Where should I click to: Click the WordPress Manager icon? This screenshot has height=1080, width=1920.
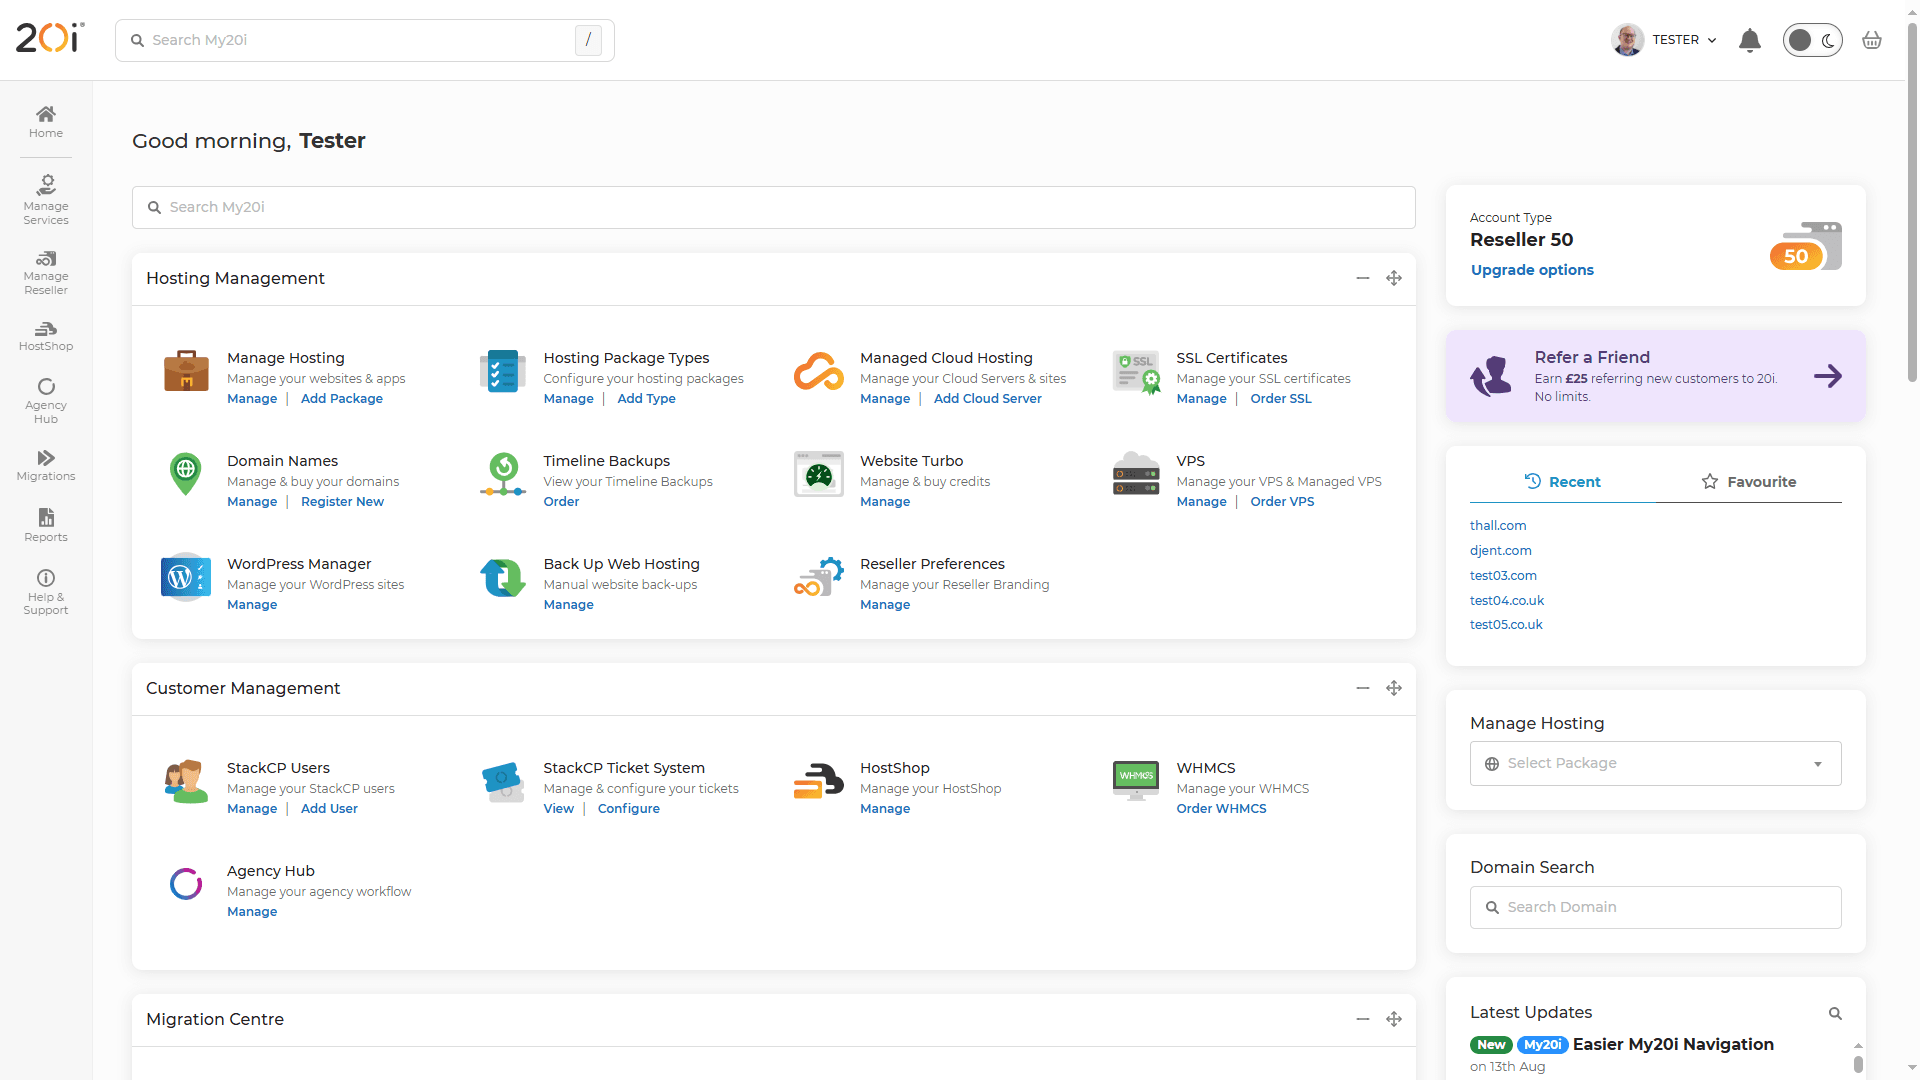tap(186, 577)
